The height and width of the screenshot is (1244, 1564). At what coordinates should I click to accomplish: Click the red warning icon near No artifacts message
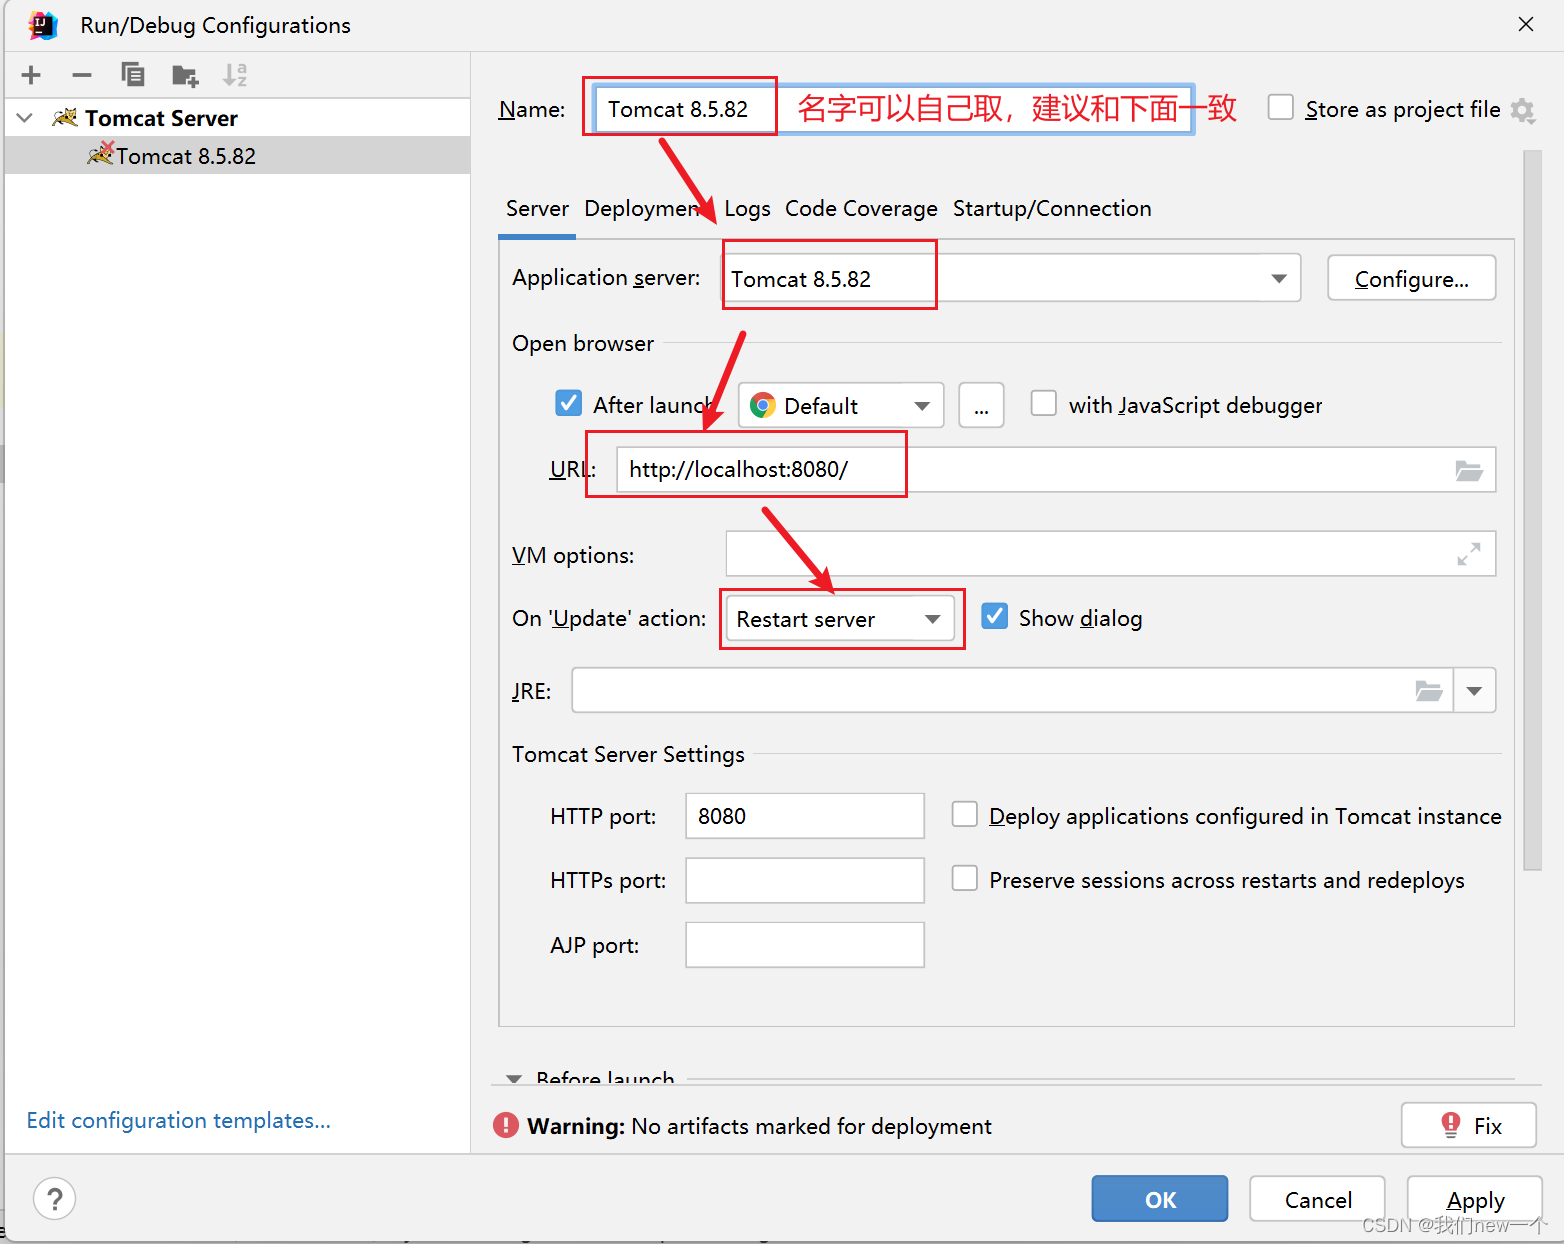pos(506,1126)
